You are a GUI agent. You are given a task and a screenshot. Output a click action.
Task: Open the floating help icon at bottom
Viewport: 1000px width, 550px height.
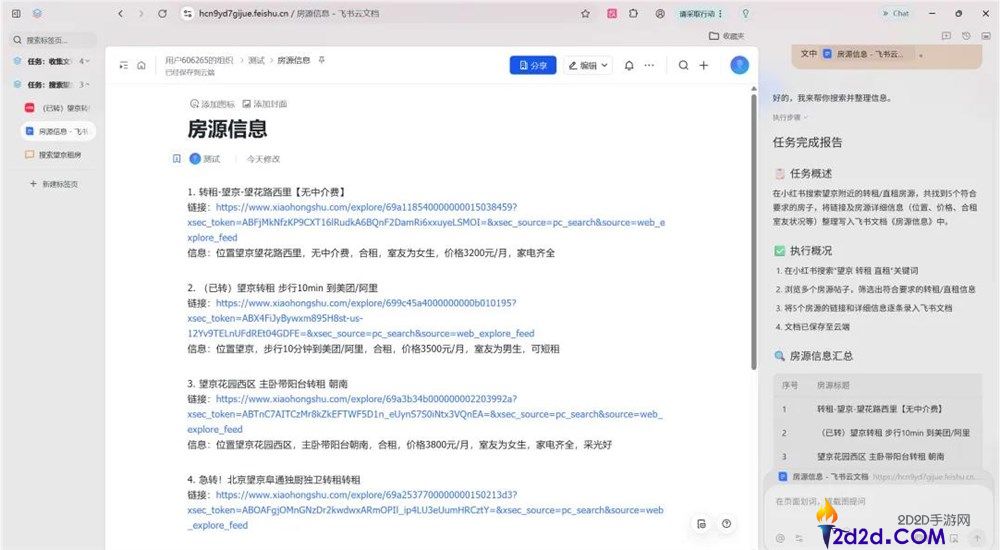(x=726, y=524)
